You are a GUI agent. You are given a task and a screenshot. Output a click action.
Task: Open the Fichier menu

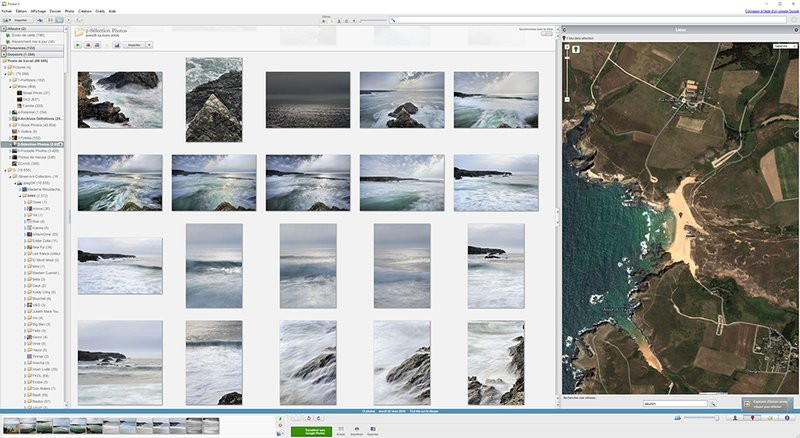tap(7, 11)
